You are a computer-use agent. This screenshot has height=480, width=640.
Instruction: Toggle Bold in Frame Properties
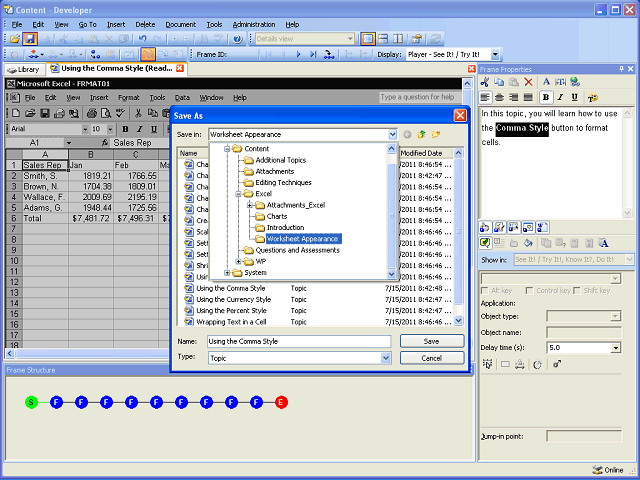point(546,97)
